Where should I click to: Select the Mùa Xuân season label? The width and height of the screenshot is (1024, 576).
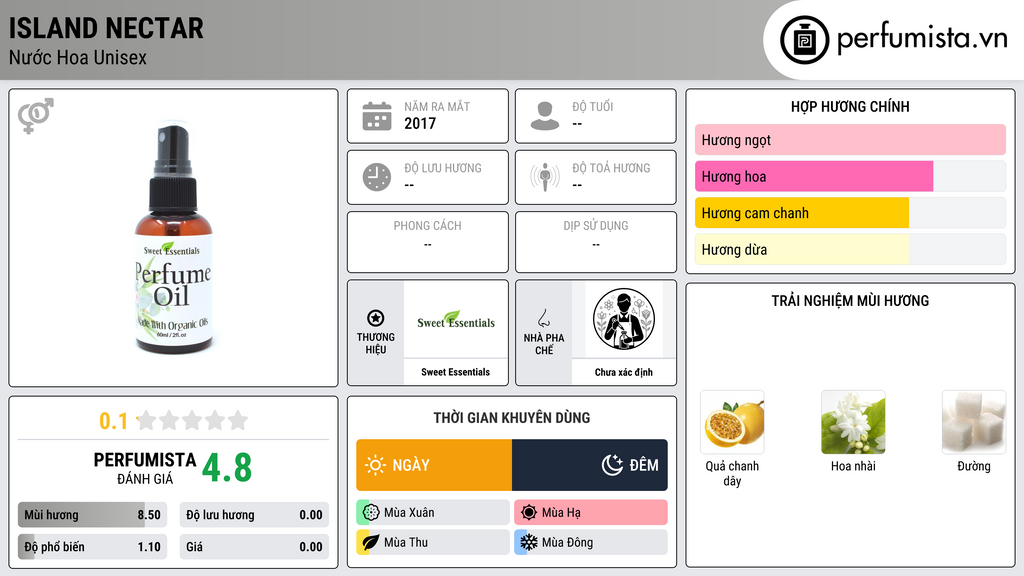click(x=409, y=513)
